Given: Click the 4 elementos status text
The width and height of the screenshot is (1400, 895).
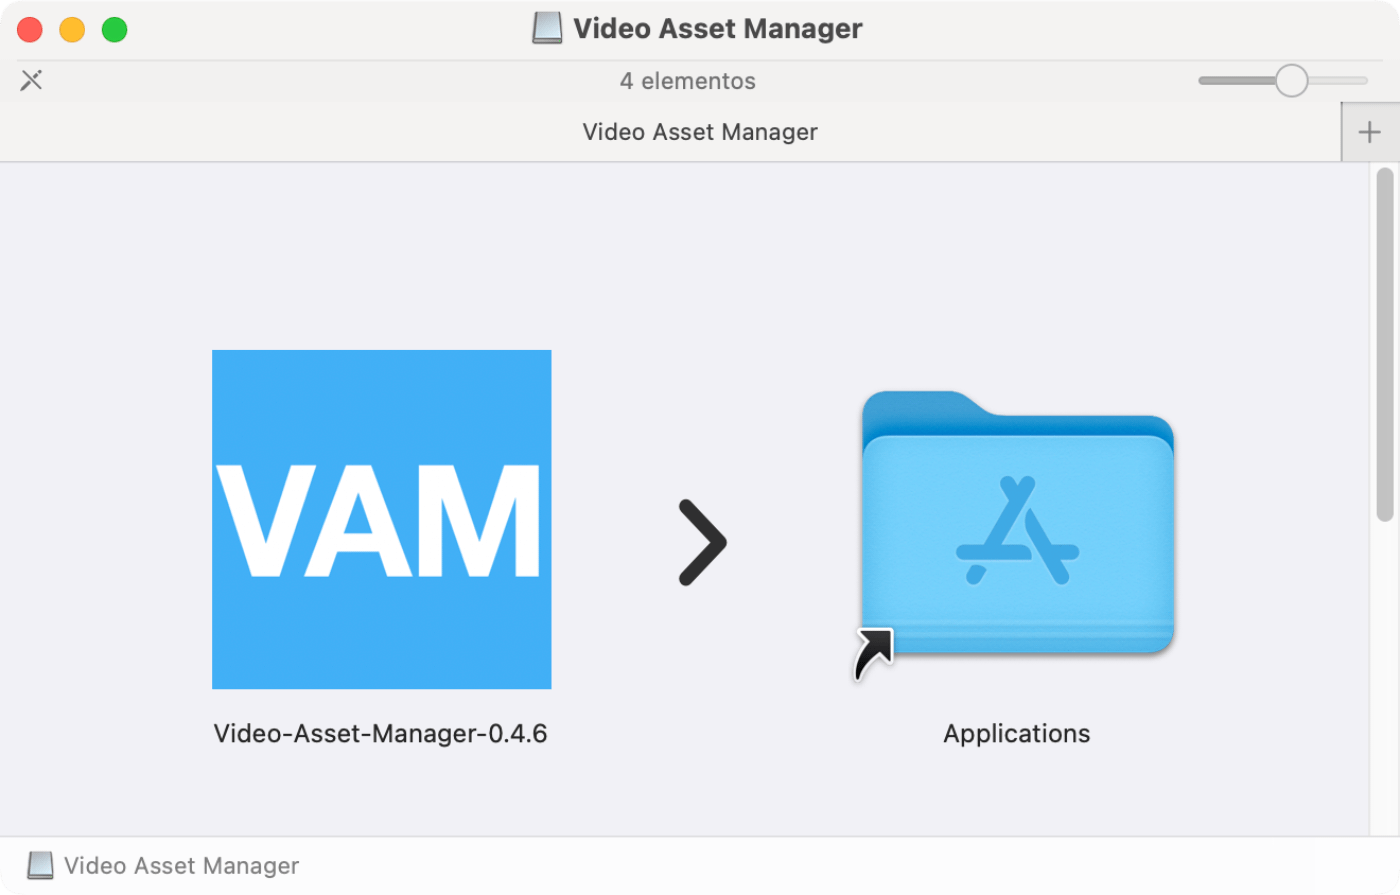Looking at the screenshot, I should [x=687, y=80].
